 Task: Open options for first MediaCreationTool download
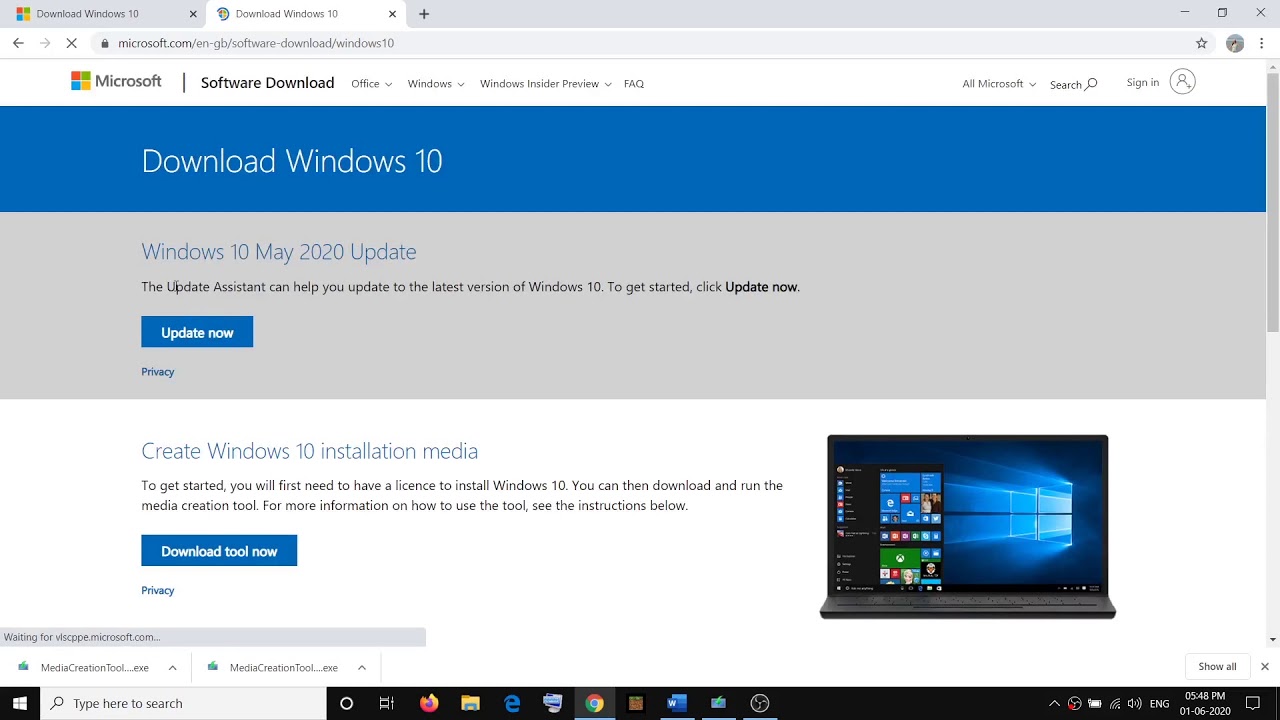coord(172,667)
